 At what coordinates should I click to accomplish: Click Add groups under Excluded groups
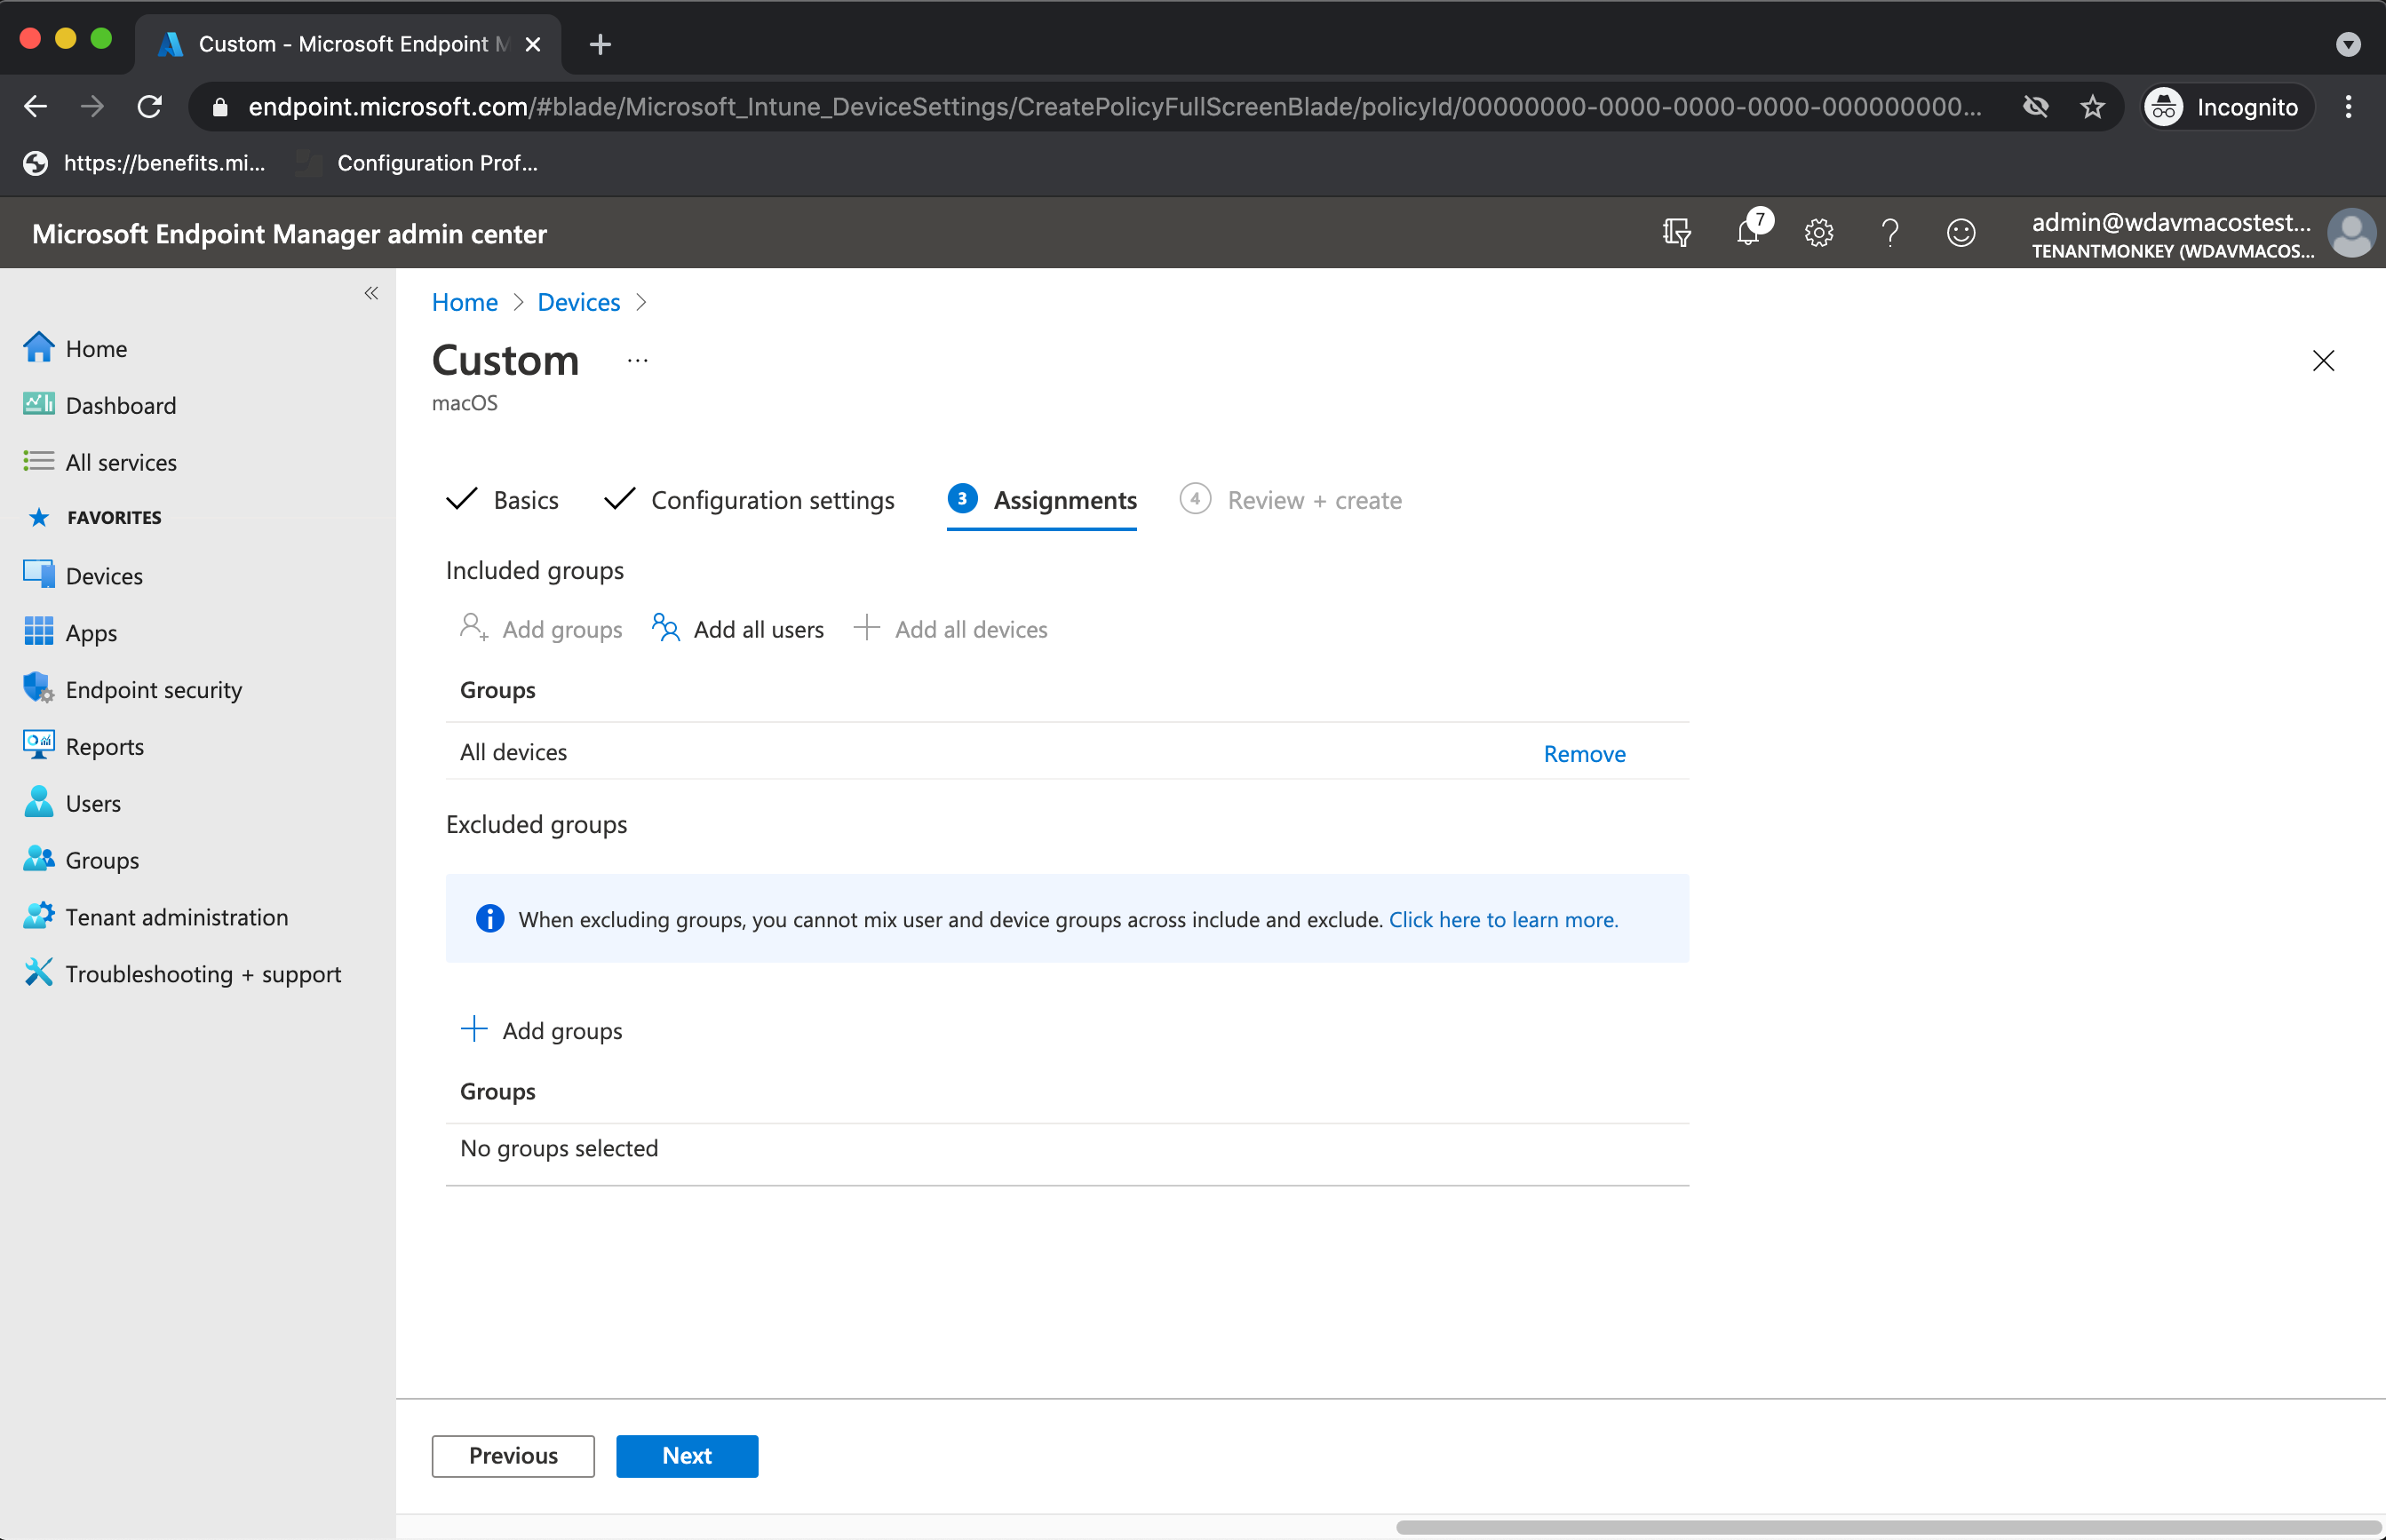pos(541,1030)
